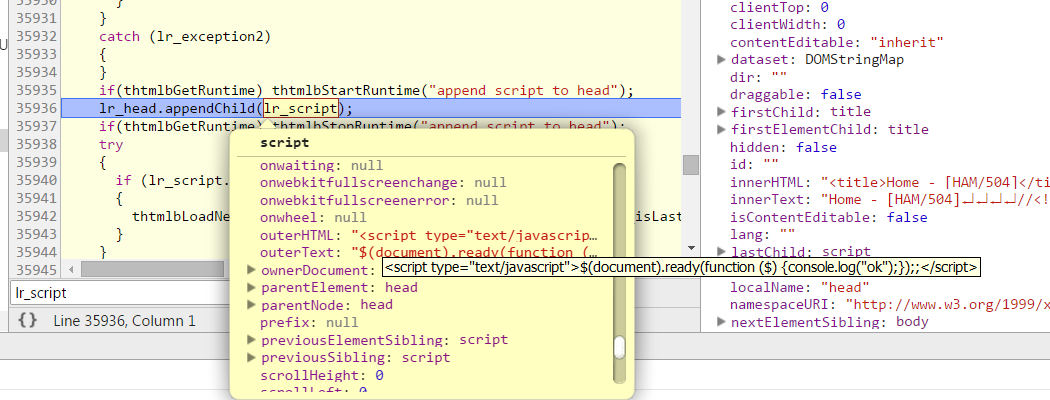Viewport: 1050px width, 400px height.
Task: Click lr_head.appendChild in the highlighted line
Action: (x=177, y=109)
